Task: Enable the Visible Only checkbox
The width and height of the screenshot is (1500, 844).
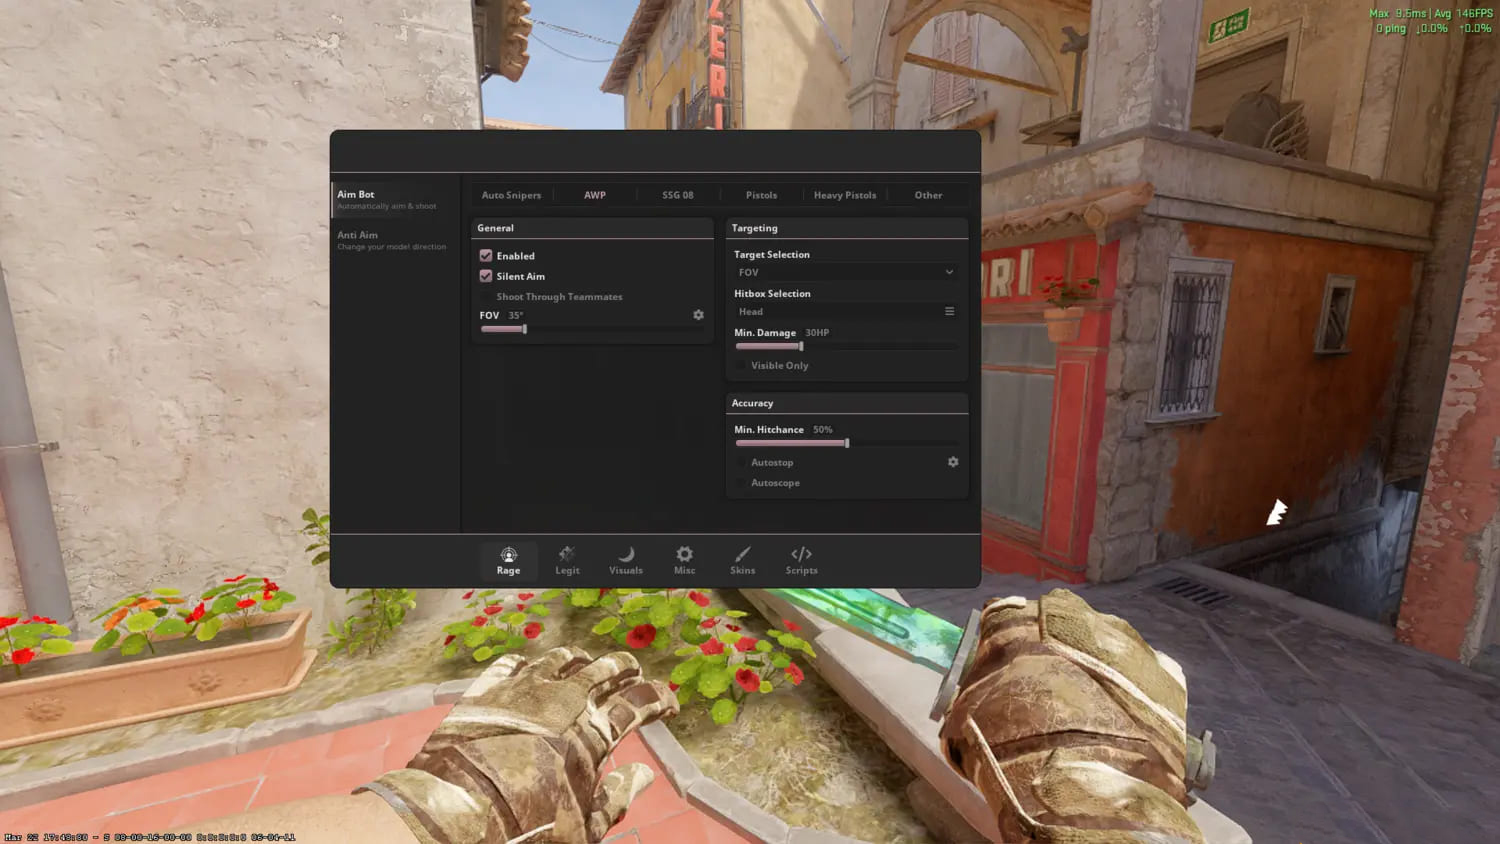Action: 741,366
